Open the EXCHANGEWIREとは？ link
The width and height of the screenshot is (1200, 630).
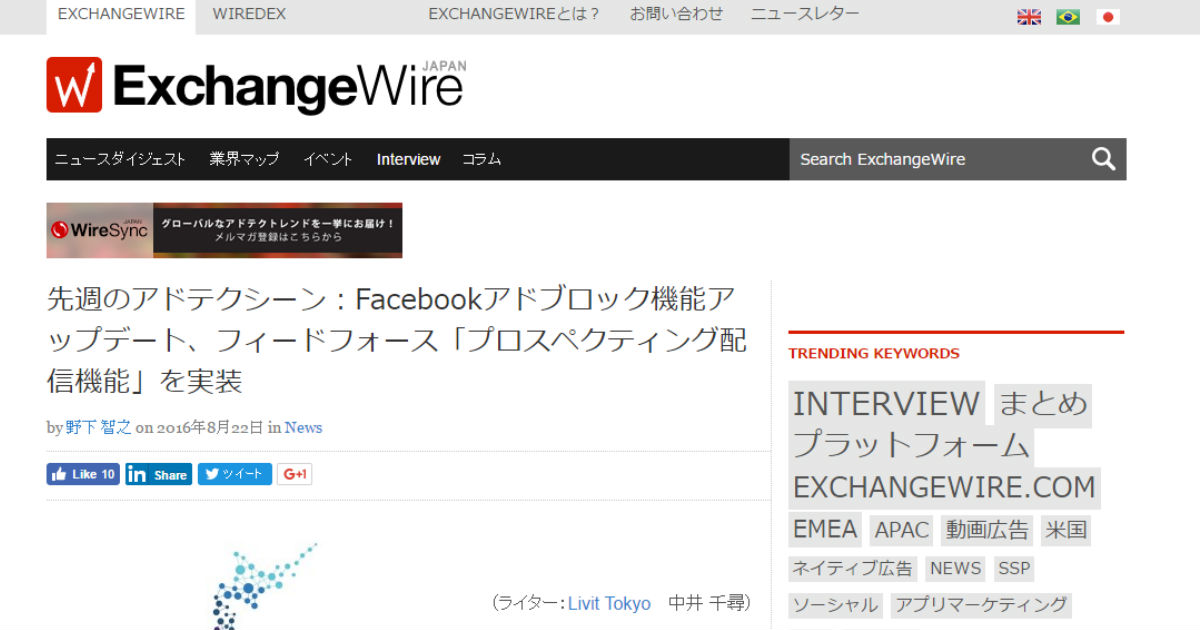(514, 14)
